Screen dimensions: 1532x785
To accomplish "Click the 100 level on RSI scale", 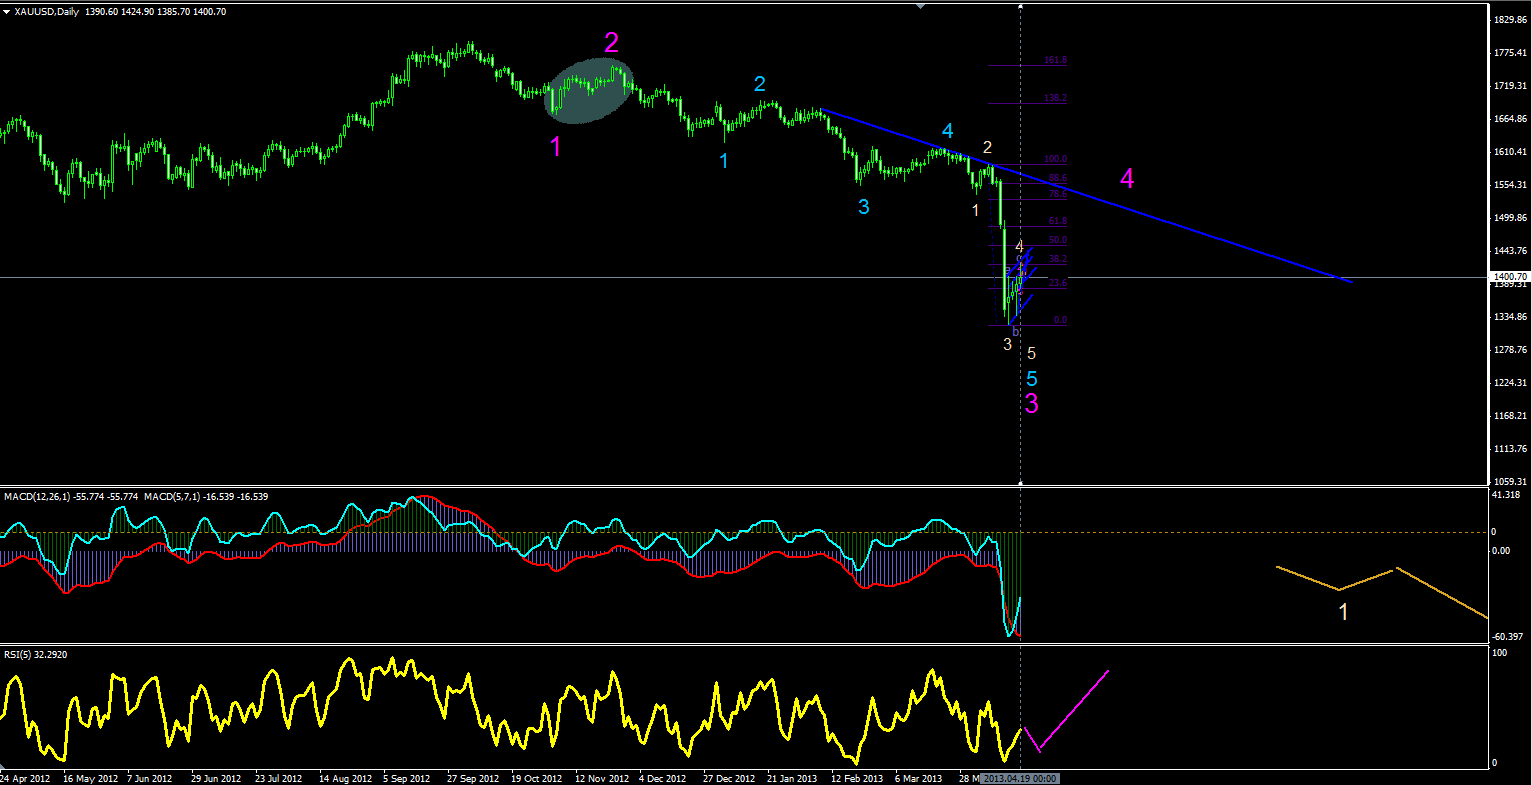I will (x=1500, y=653).
